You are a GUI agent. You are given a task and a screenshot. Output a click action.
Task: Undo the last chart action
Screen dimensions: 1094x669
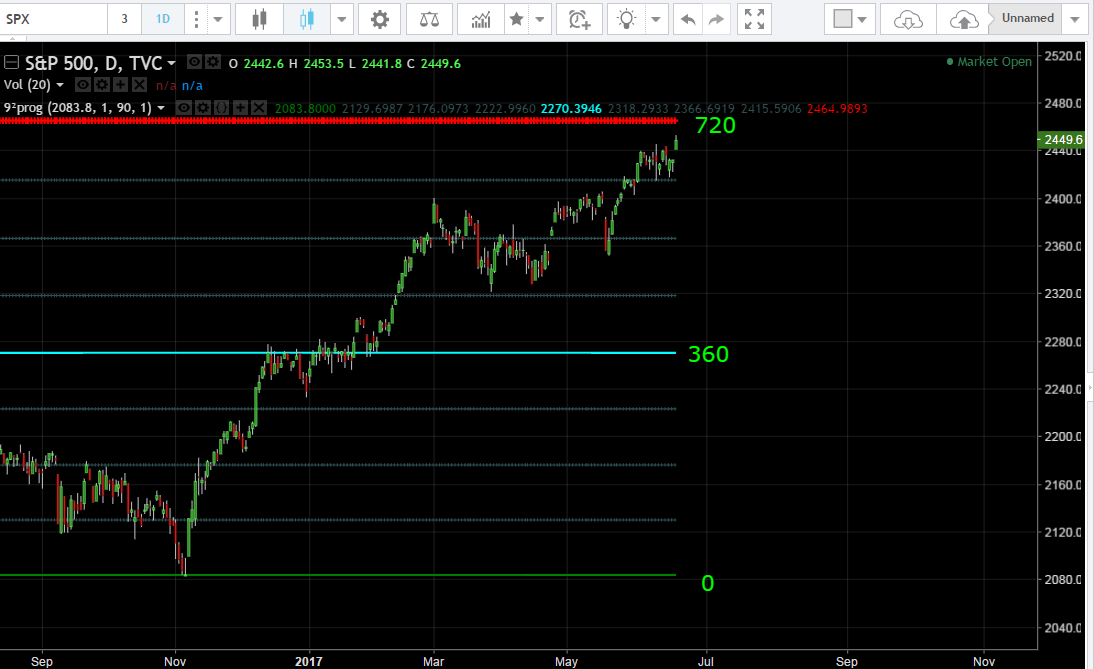pyautogui.click(x=687, y=19)
